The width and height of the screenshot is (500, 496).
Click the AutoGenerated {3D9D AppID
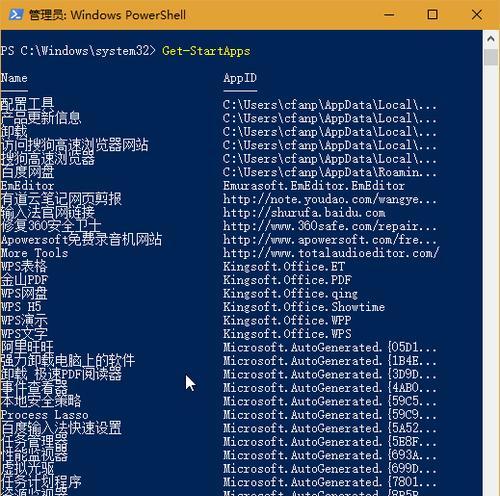(x=330, y=375)
